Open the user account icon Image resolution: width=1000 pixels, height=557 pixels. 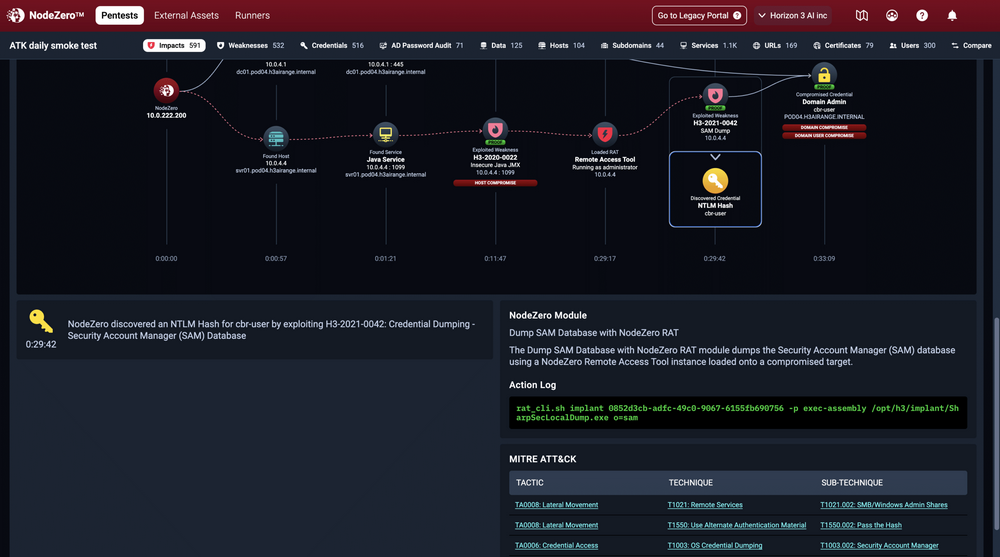(892, 16)
